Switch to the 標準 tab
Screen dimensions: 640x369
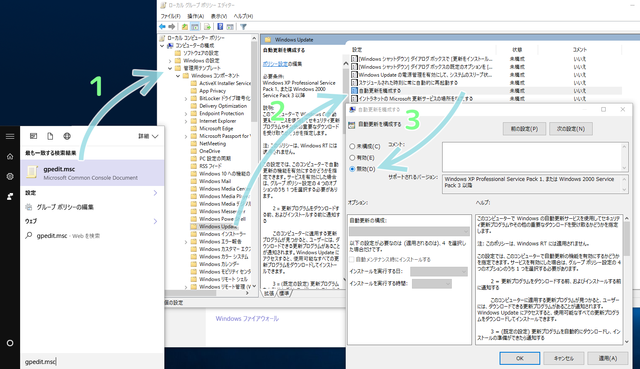coord(284,293)
